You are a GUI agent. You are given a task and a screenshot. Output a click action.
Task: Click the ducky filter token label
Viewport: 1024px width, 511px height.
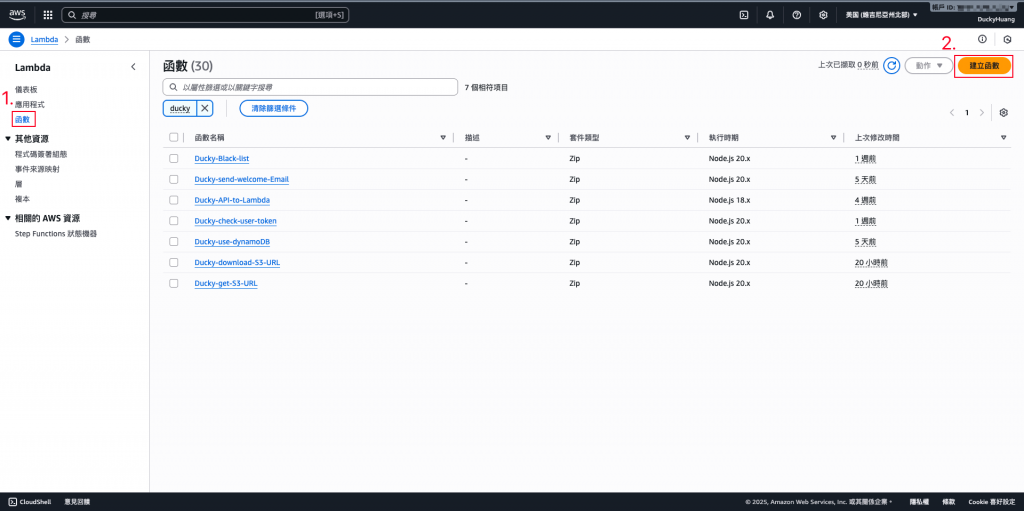[x=180, y=108]
